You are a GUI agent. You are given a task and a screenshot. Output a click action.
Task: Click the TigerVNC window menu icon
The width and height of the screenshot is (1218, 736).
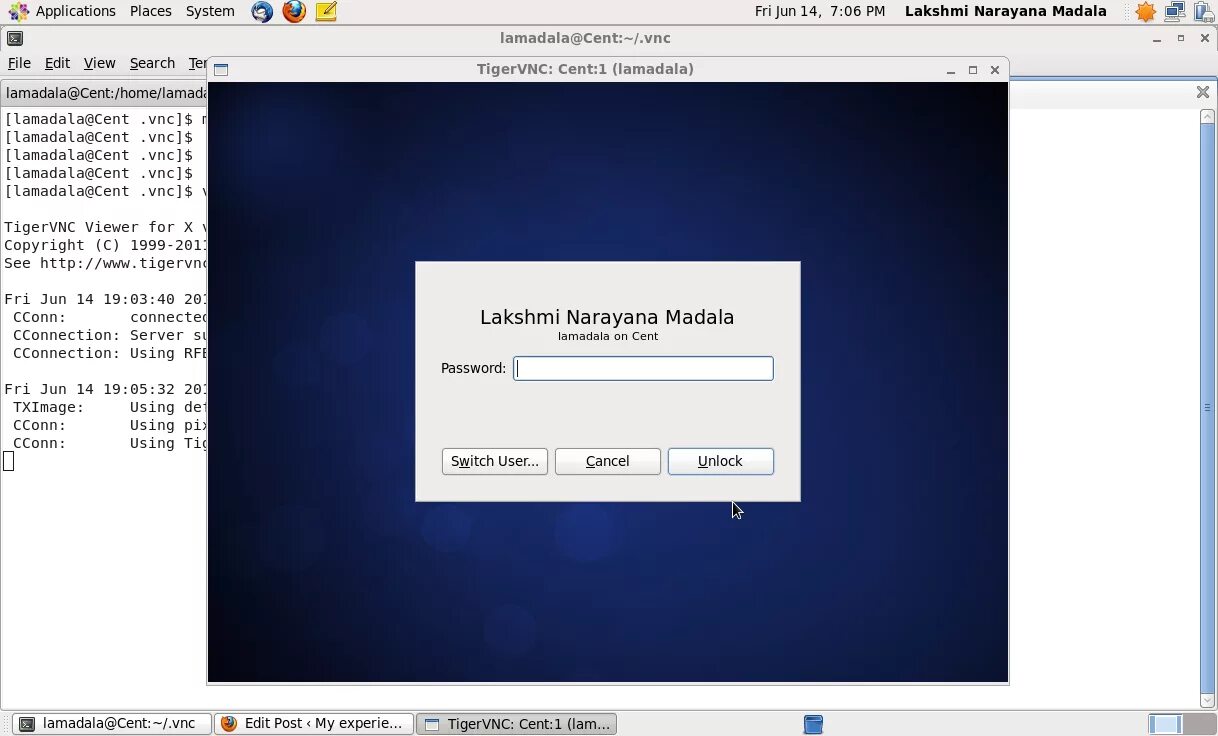point(220,69)
